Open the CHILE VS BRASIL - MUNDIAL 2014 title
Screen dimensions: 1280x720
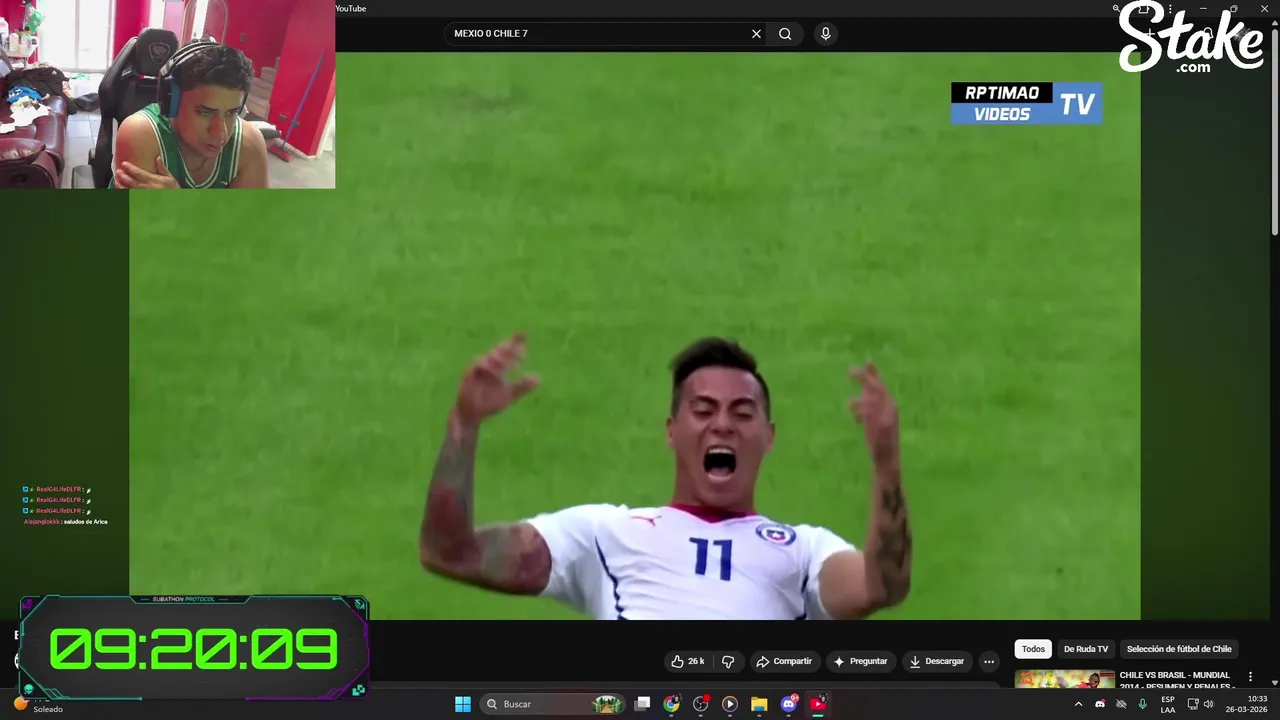[1175, 680]
